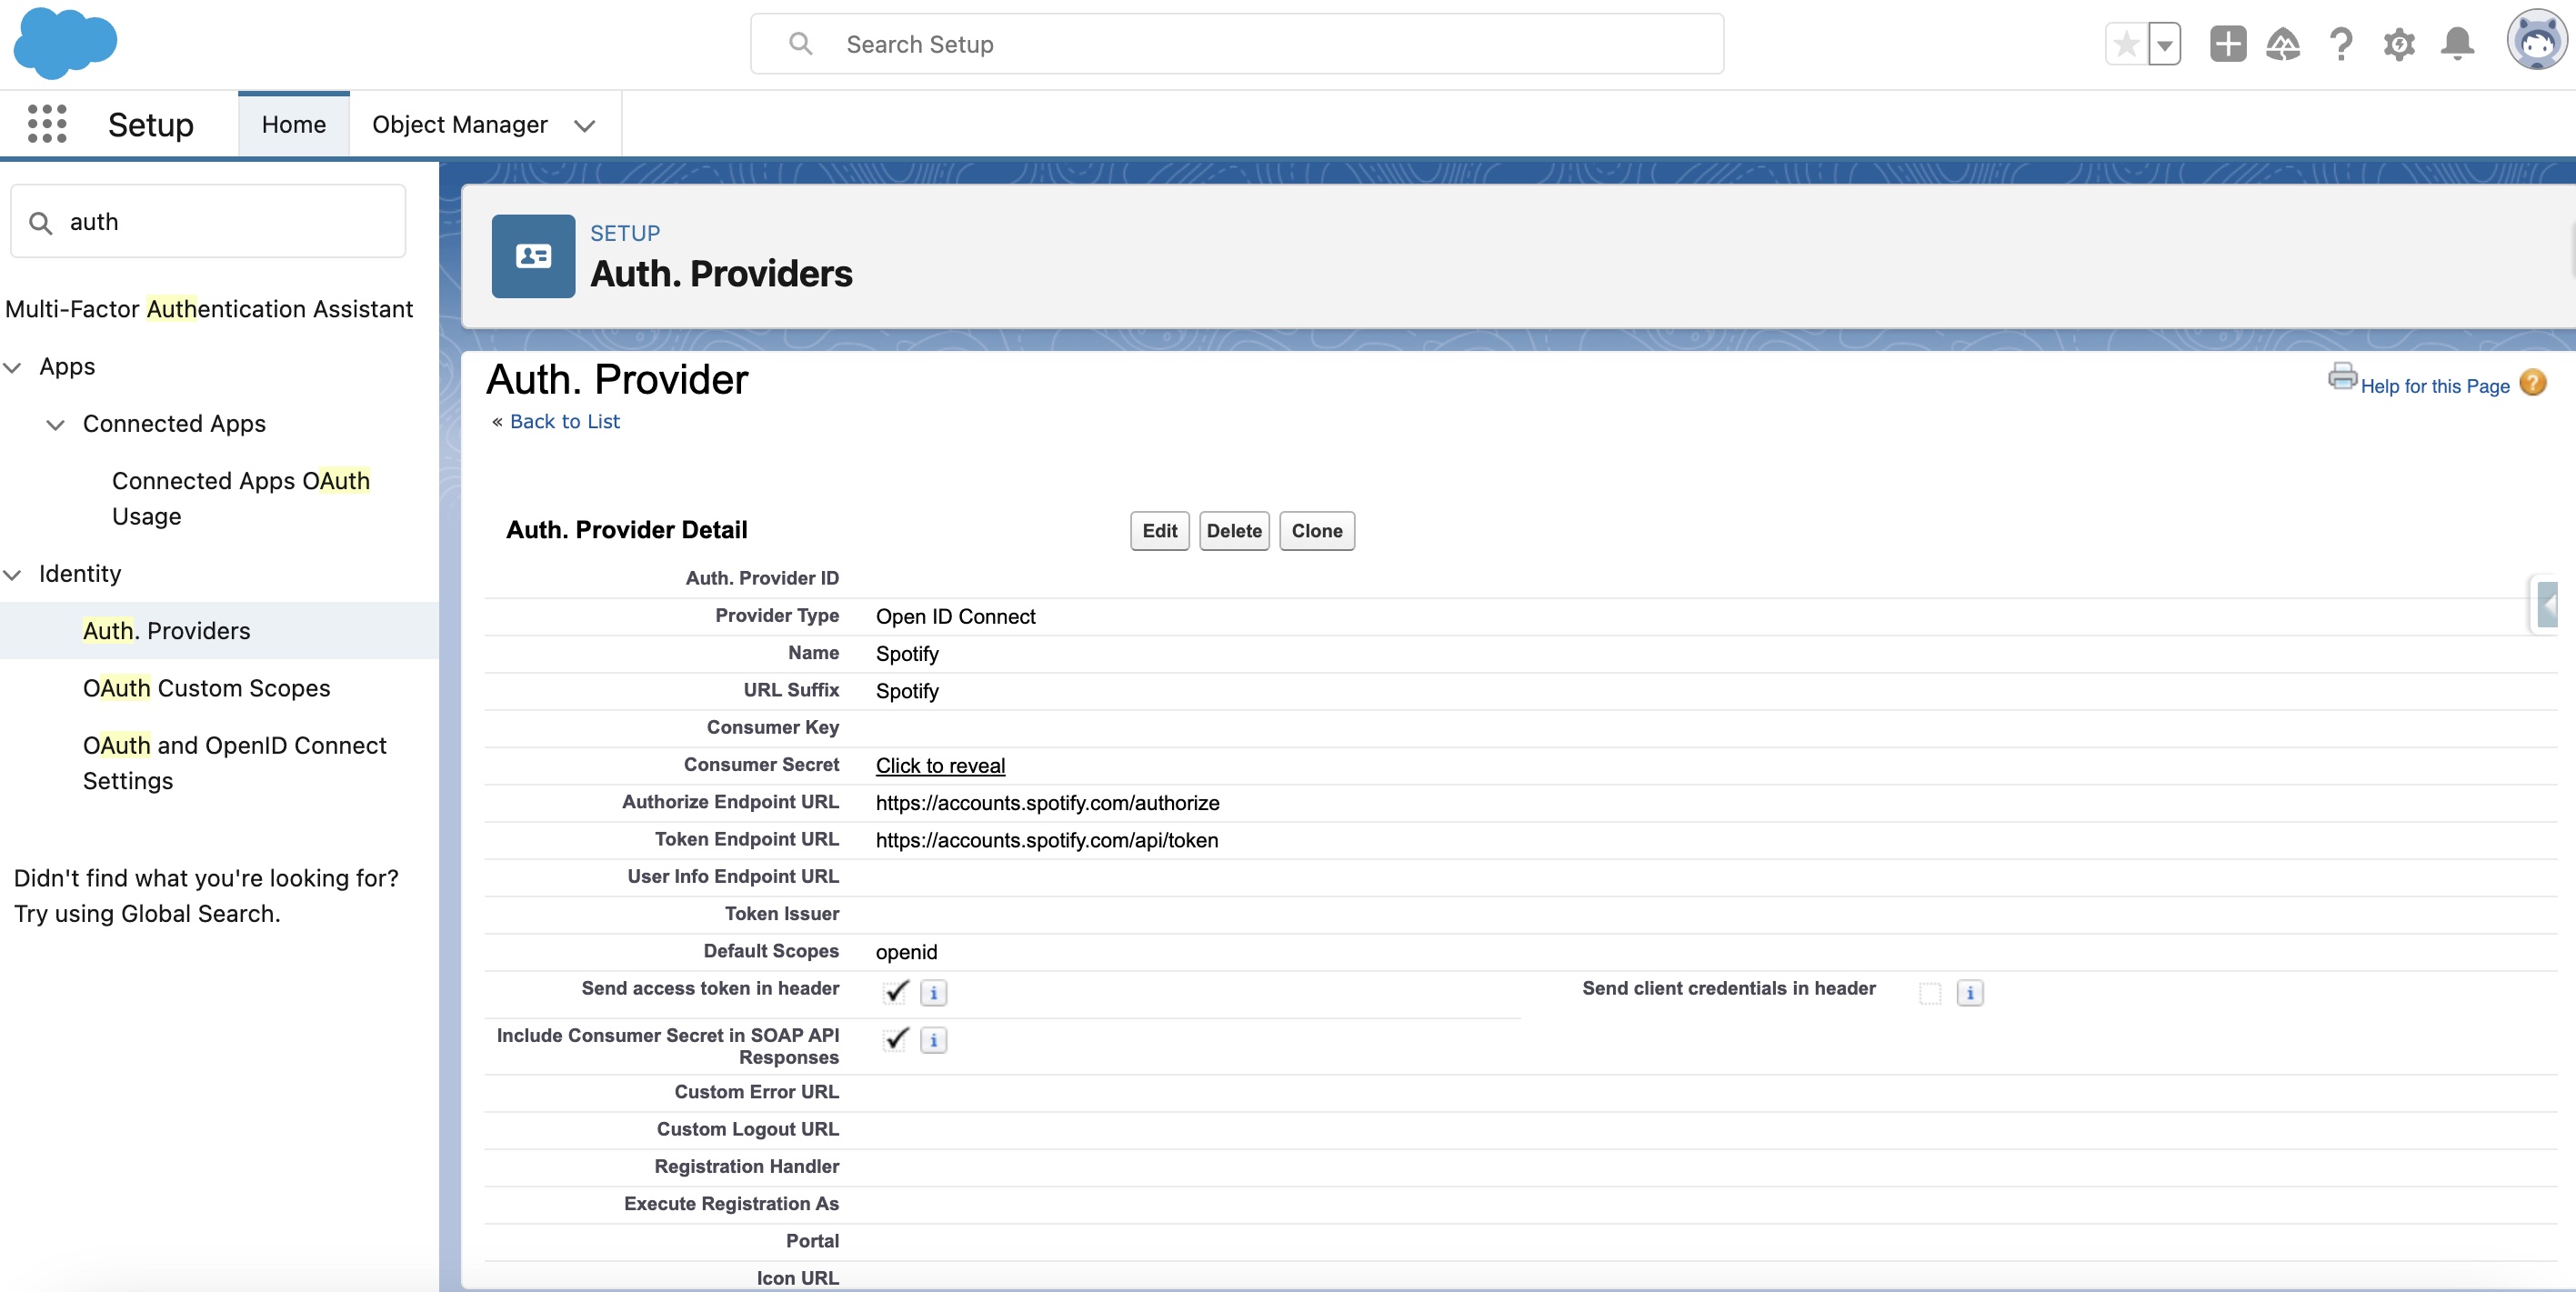Click info icon for Include Consumer Secret in SOAP
The image size is (2576, 1292).
[x=933, y=1040]
